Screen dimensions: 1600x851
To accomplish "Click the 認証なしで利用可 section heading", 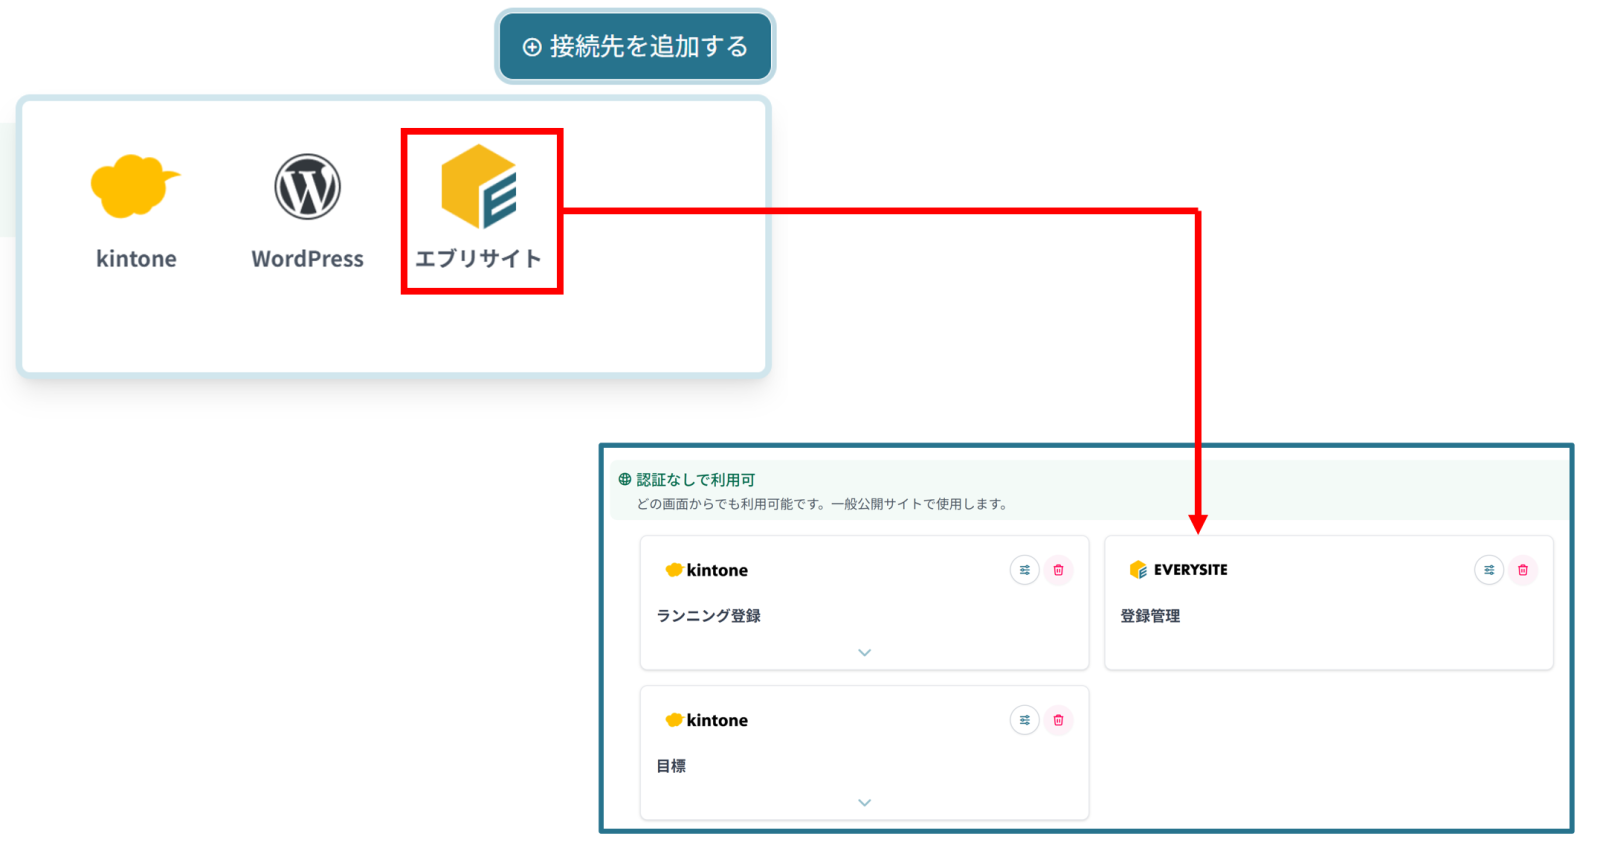I will click(696, 480).
